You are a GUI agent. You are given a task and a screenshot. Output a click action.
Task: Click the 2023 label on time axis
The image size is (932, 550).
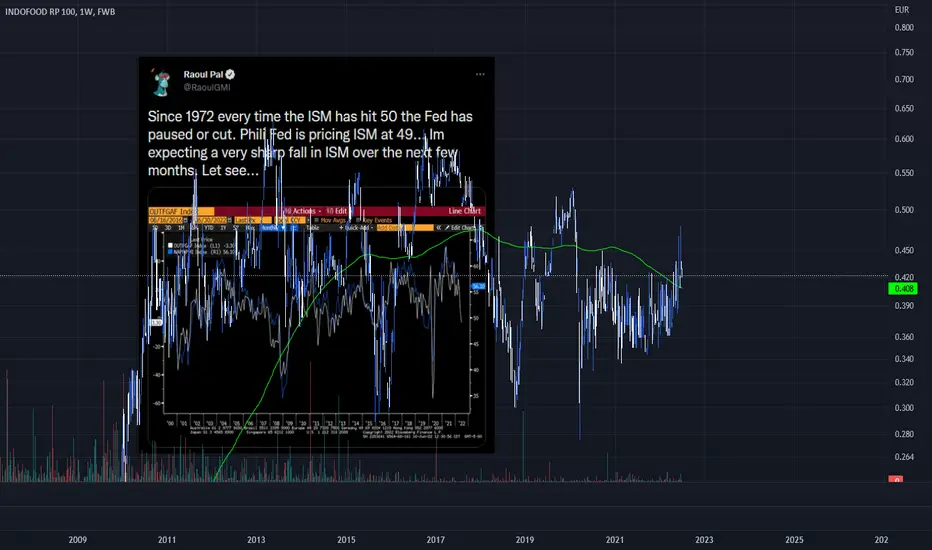pos(704,539)
